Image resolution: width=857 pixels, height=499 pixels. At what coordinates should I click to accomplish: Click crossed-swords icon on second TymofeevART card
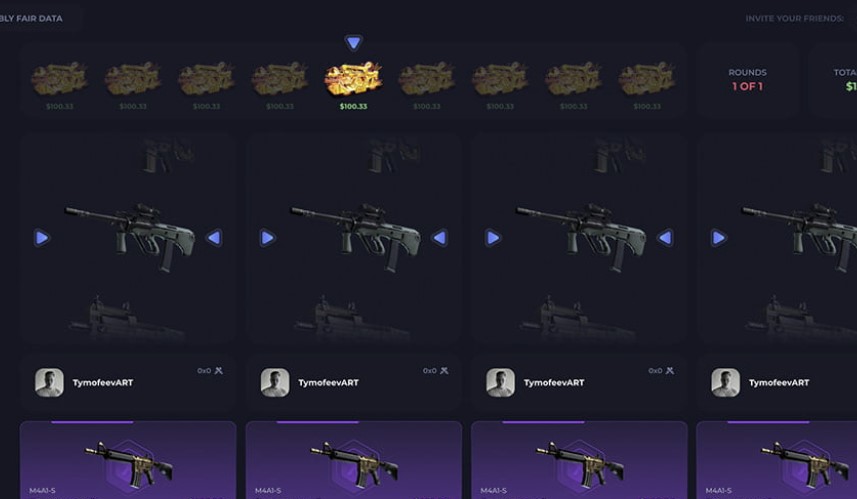[x=444, y=371]
